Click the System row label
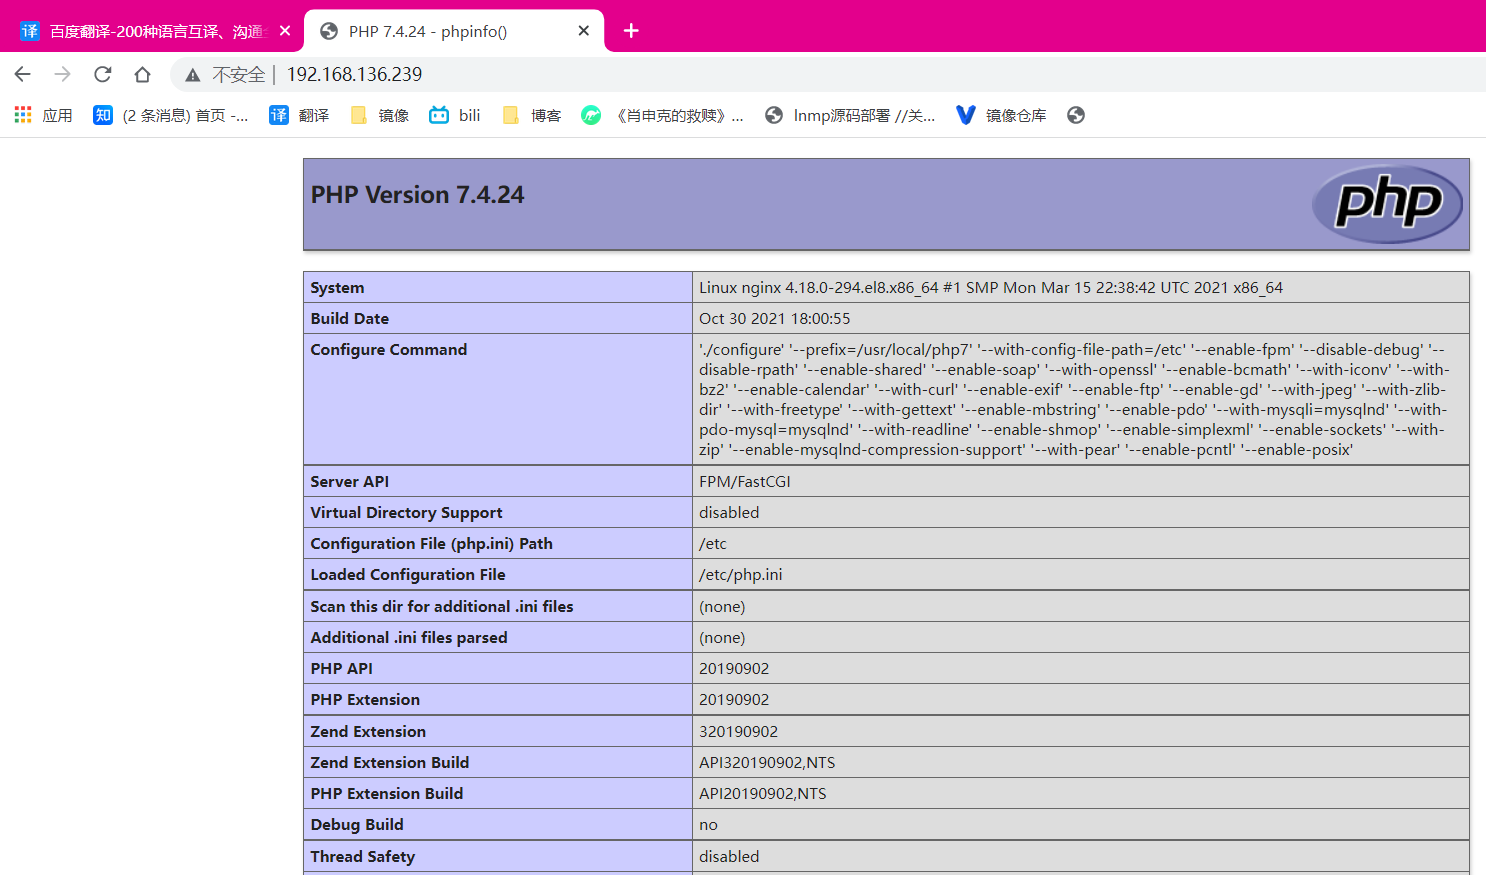The width and height of the screenshot is (1486, 875). coord(337,288)
